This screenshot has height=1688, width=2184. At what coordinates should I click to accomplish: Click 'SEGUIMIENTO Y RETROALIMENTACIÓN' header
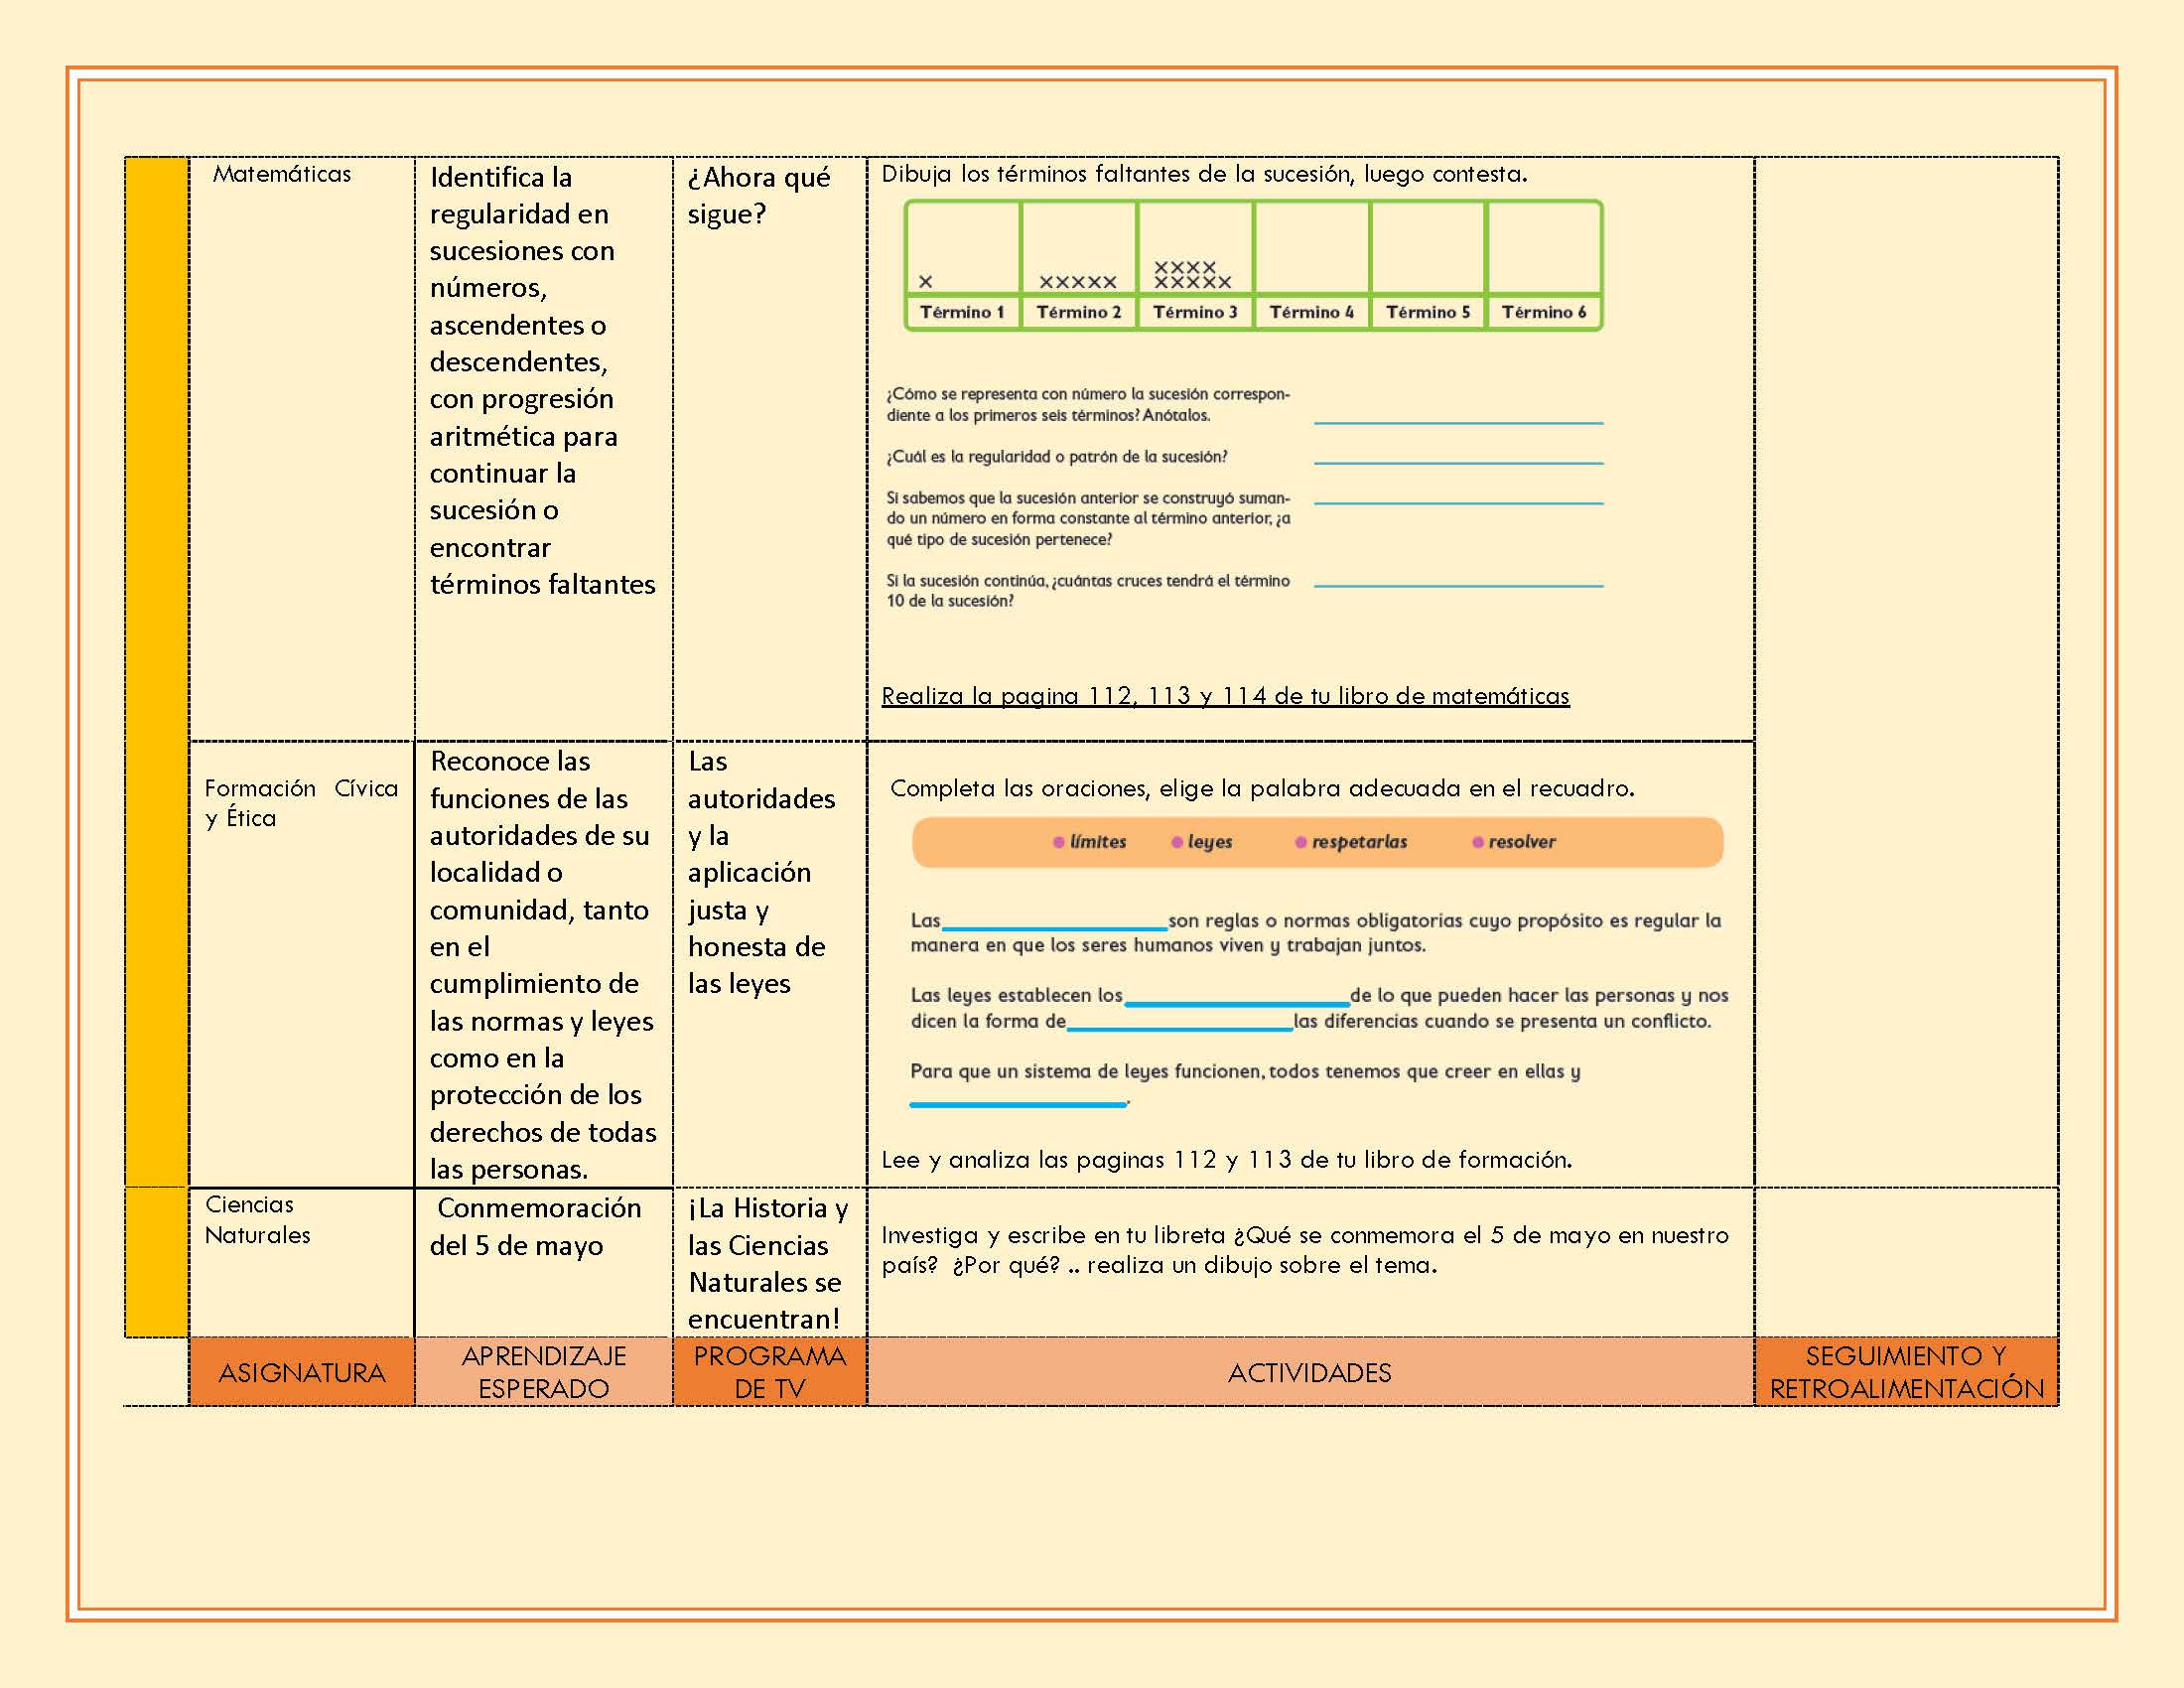click(1907, 1372)
